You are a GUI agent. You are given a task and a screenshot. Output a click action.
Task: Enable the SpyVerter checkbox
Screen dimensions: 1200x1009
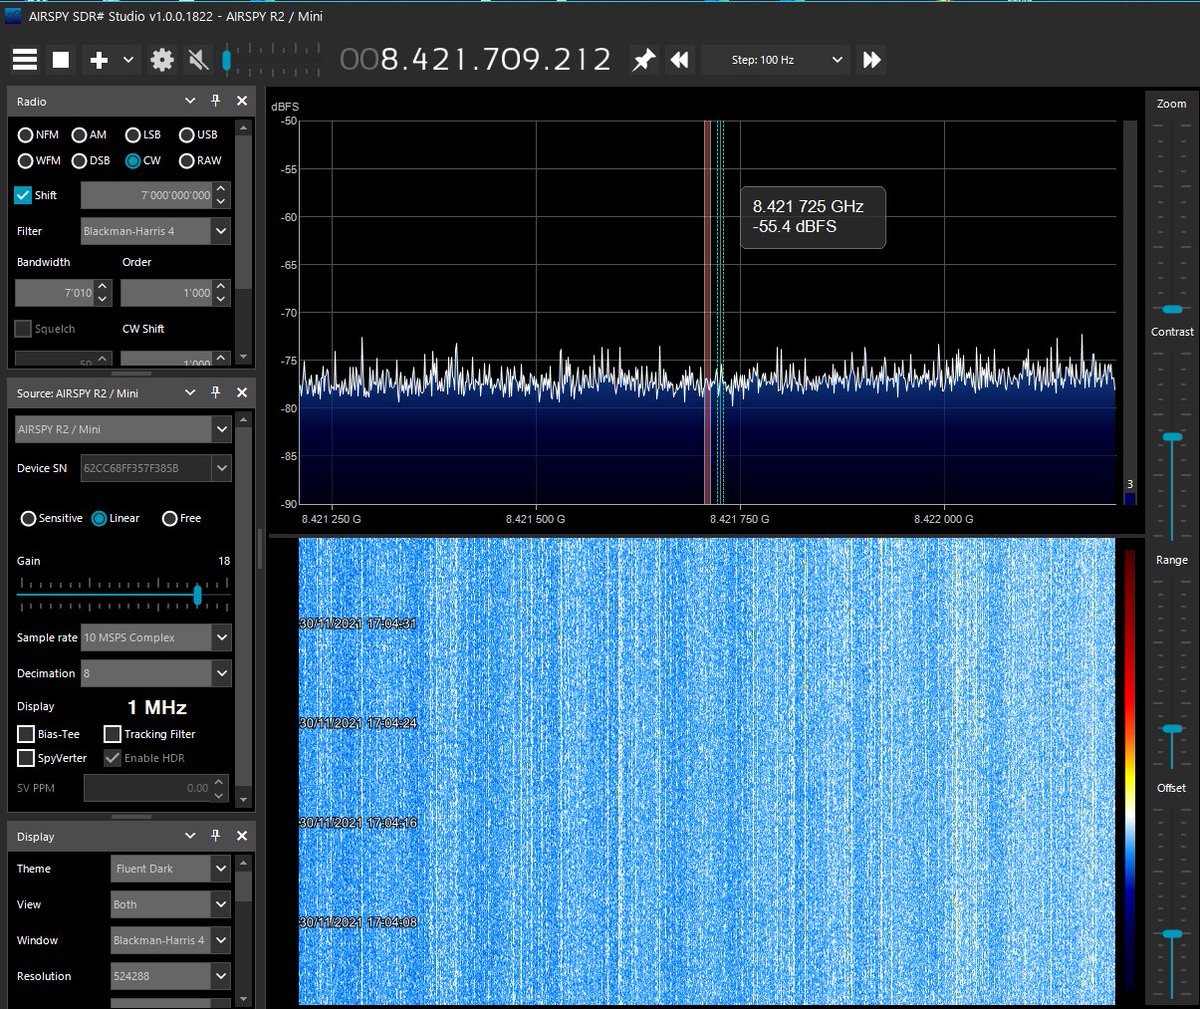26,758
